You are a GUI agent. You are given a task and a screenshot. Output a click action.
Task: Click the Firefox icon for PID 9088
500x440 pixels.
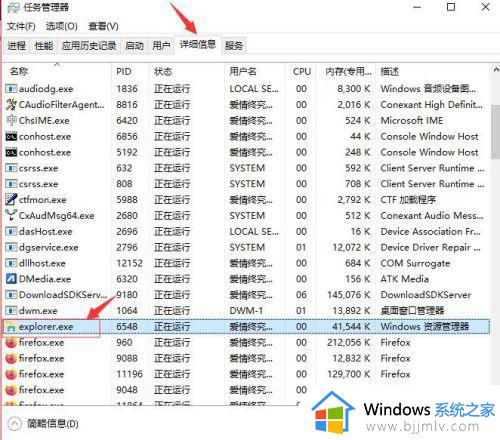pyautogui.click(x=11, y=358)
